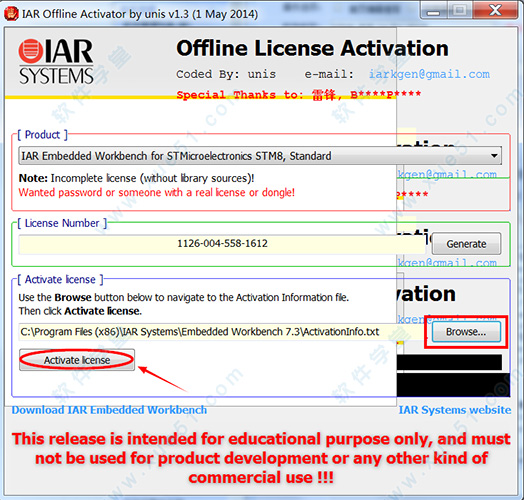Click the IAR Systems logo
The image size is (524, 500).
[56, 62]
